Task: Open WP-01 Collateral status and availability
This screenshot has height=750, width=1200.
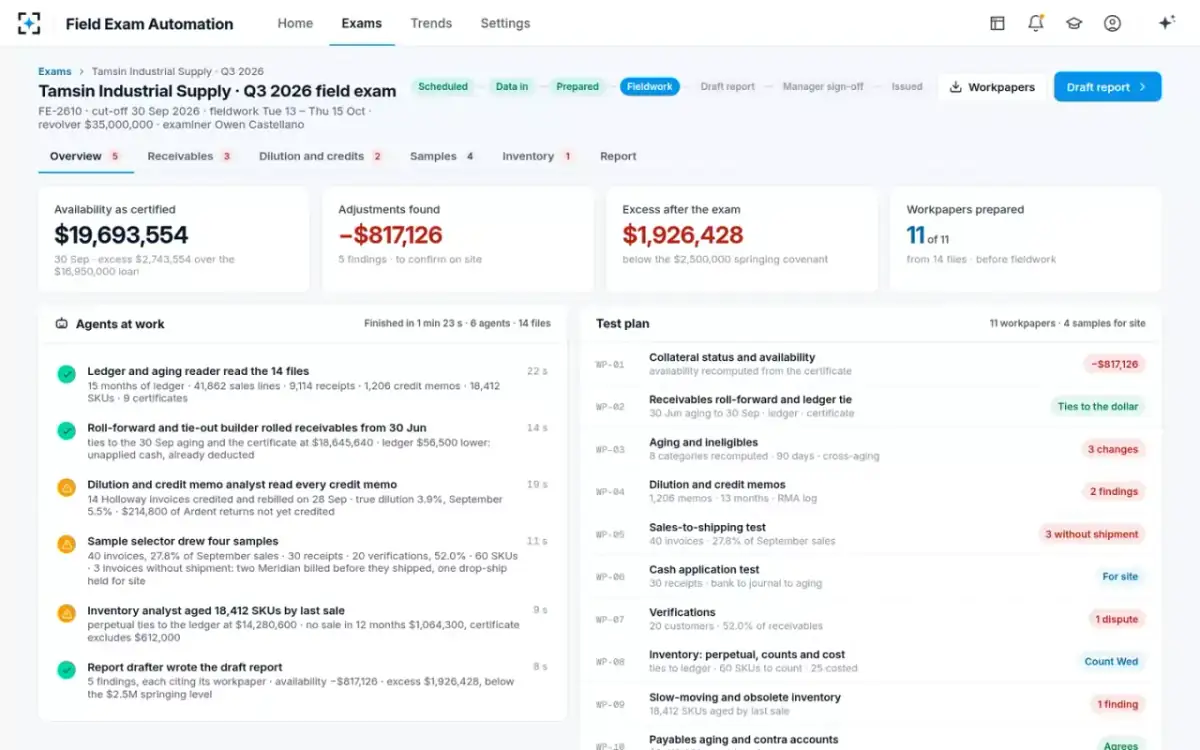Action: coord(870,364)
